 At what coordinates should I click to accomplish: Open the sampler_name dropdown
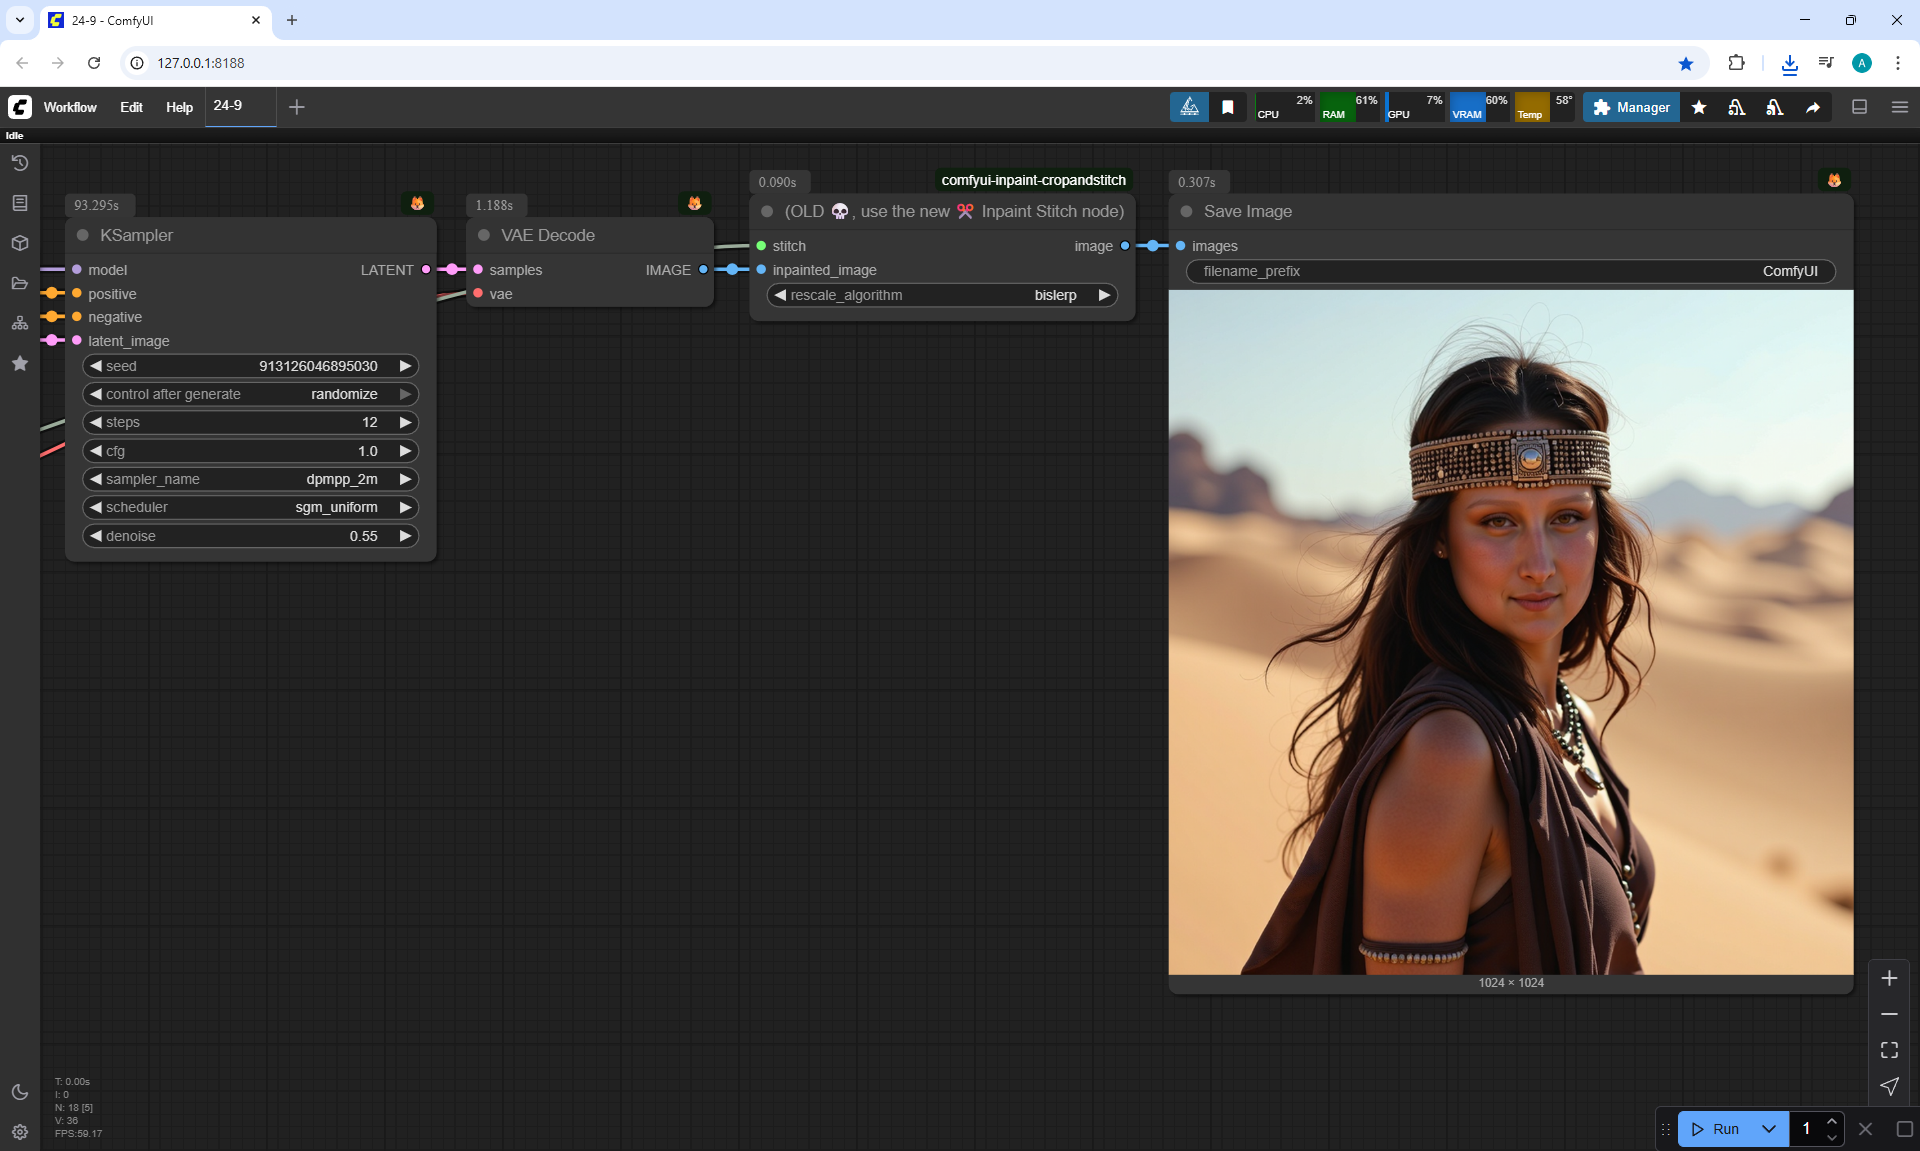point(250,479)
